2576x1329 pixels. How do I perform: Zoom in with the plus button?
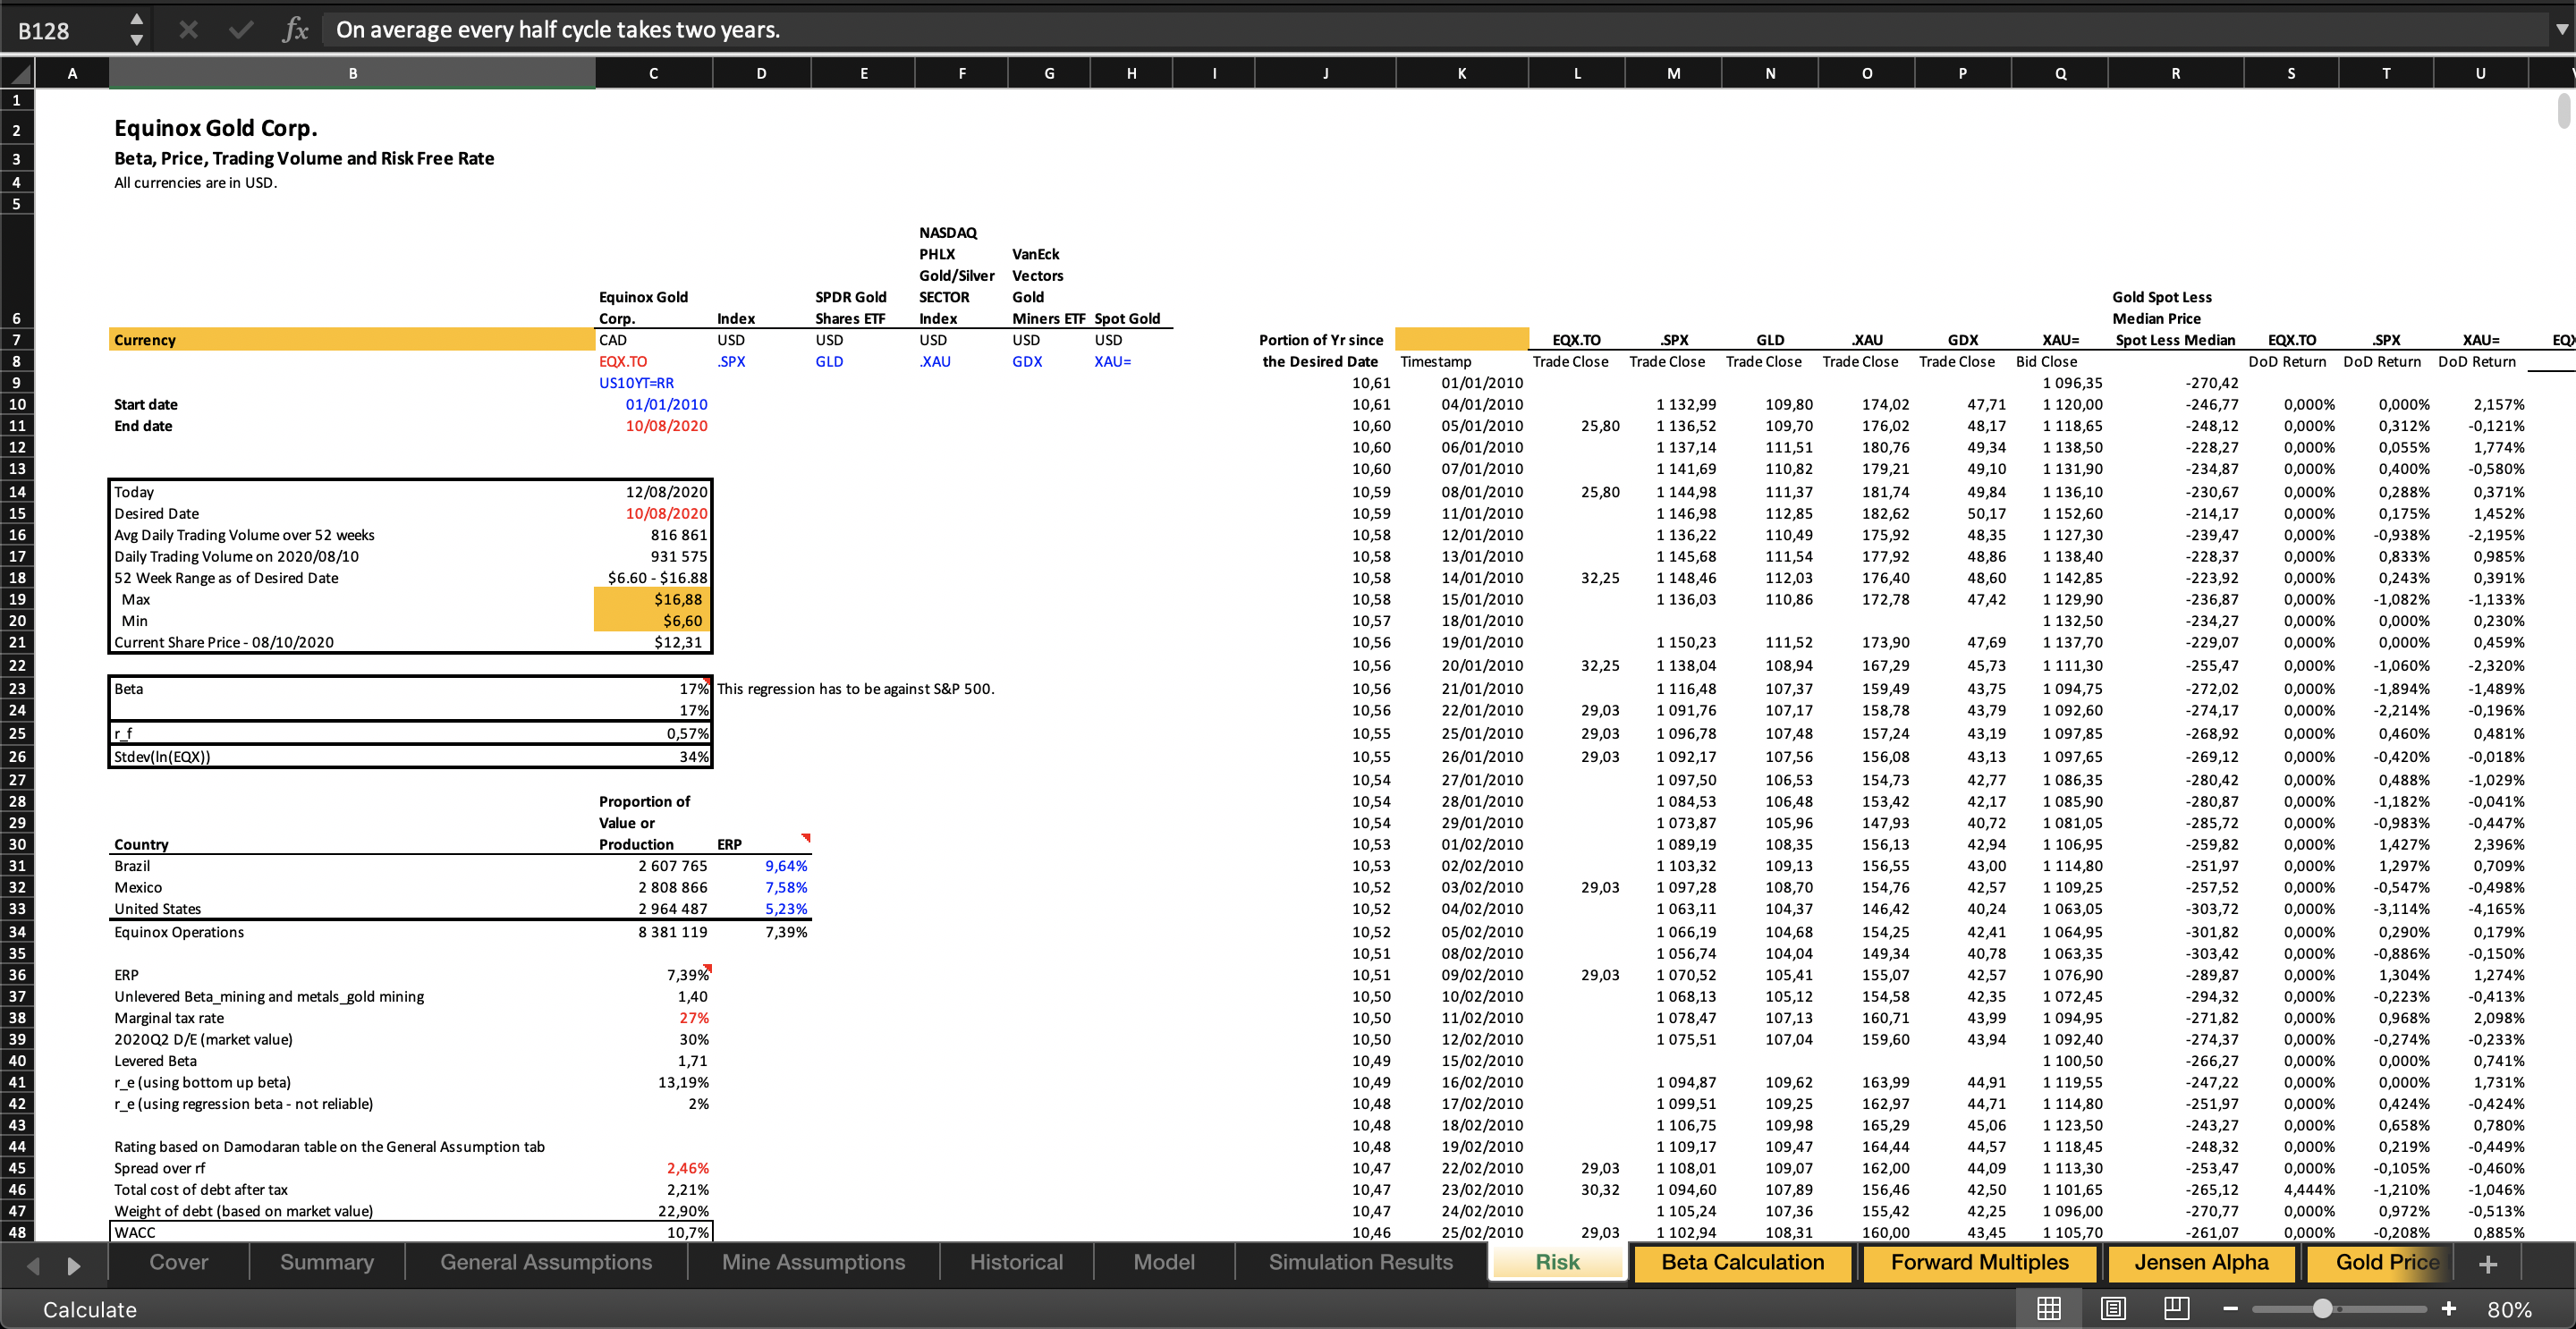coord(2448,1308)
